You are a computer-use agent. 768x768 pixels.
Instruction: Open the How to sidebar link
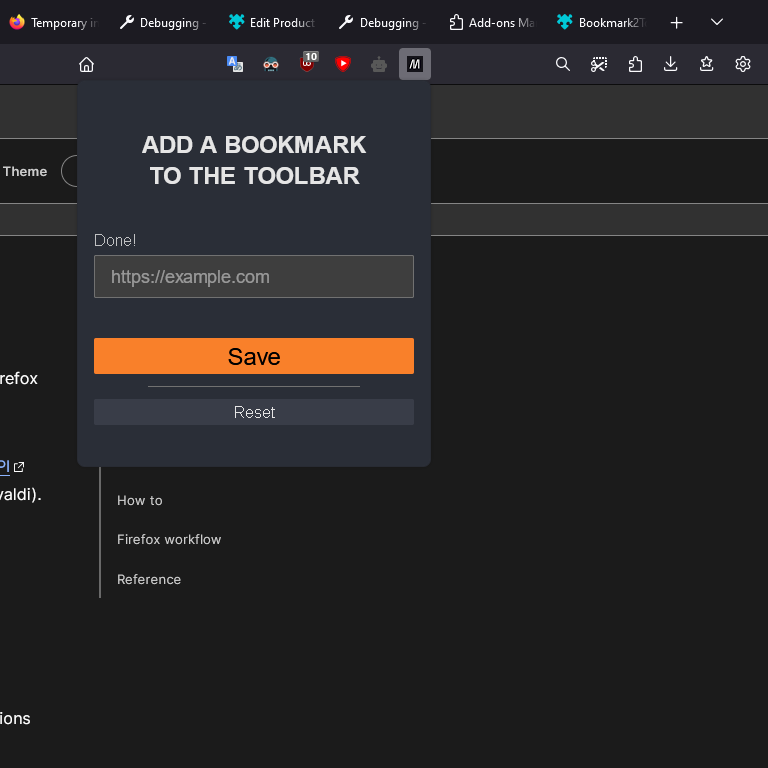point(140,501)
